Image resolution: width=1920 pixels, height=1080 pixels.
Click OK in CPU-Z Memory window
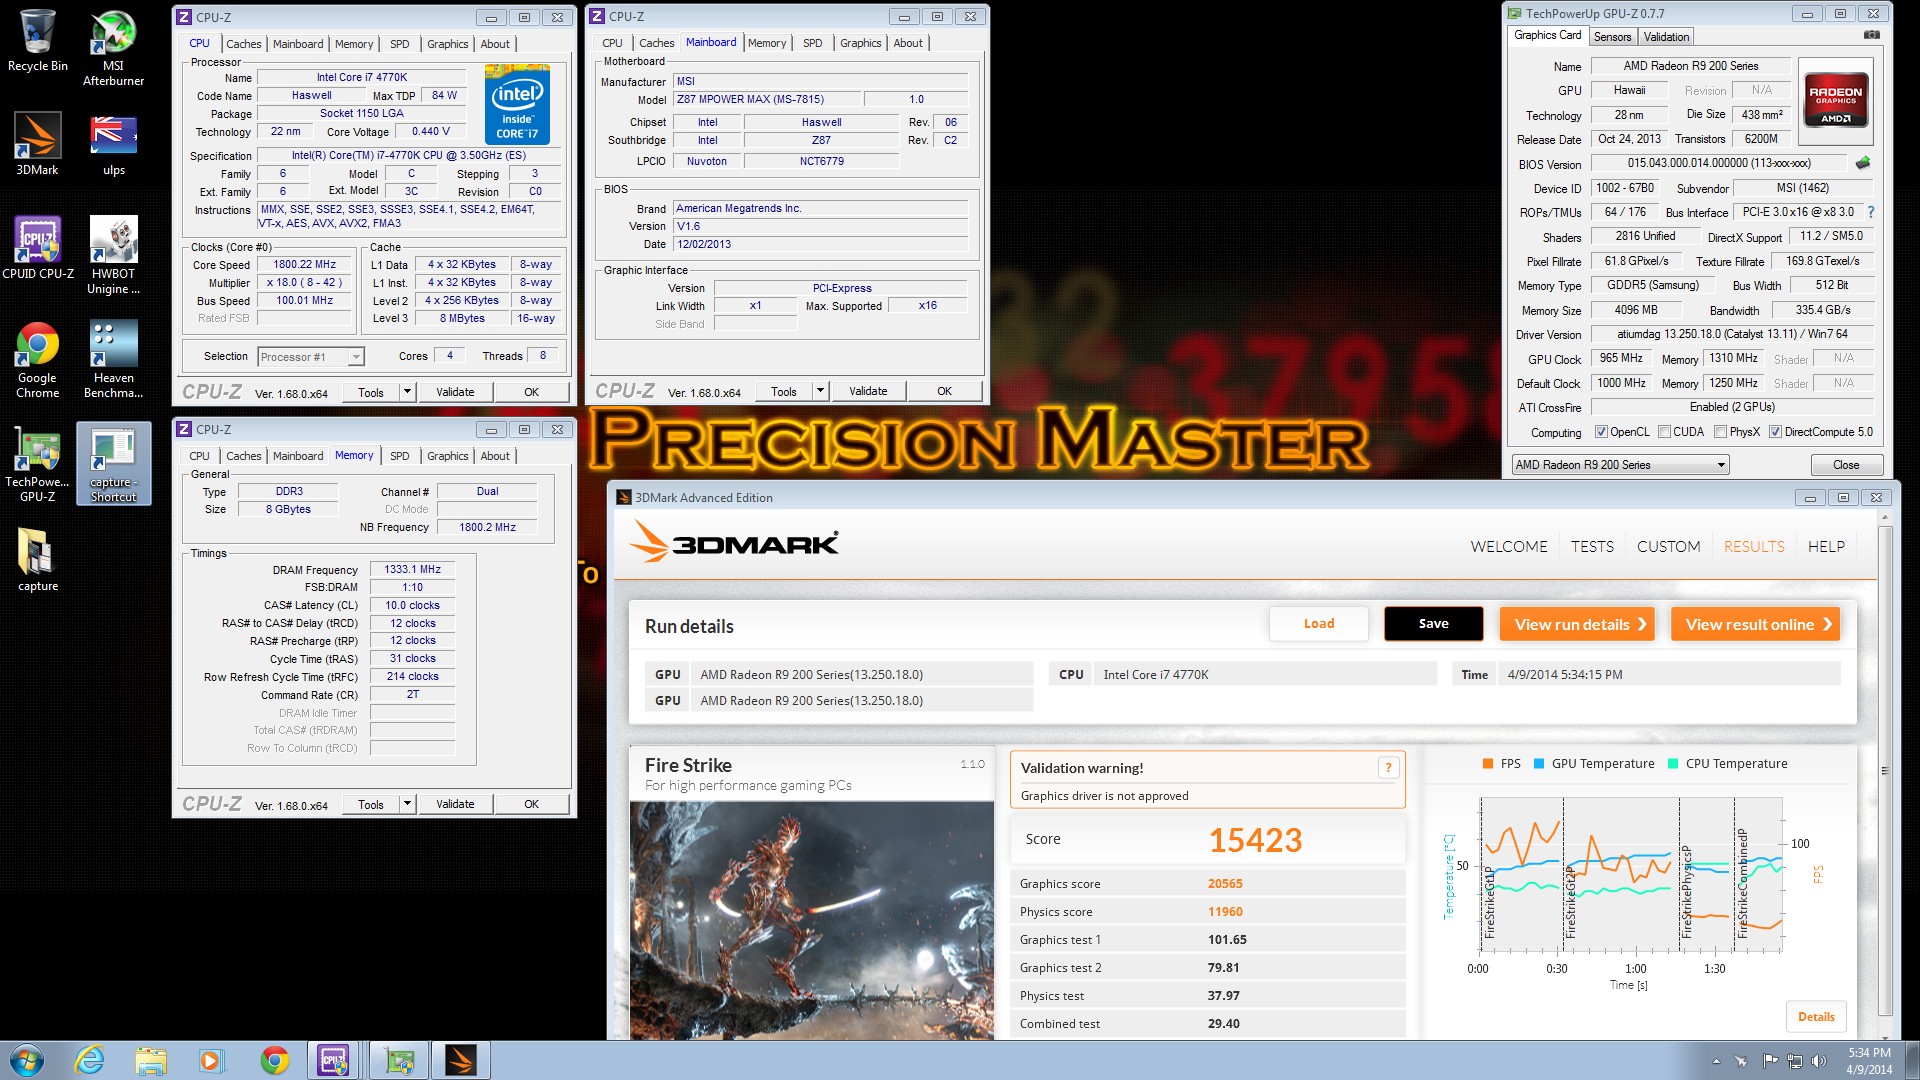(531, 804)
